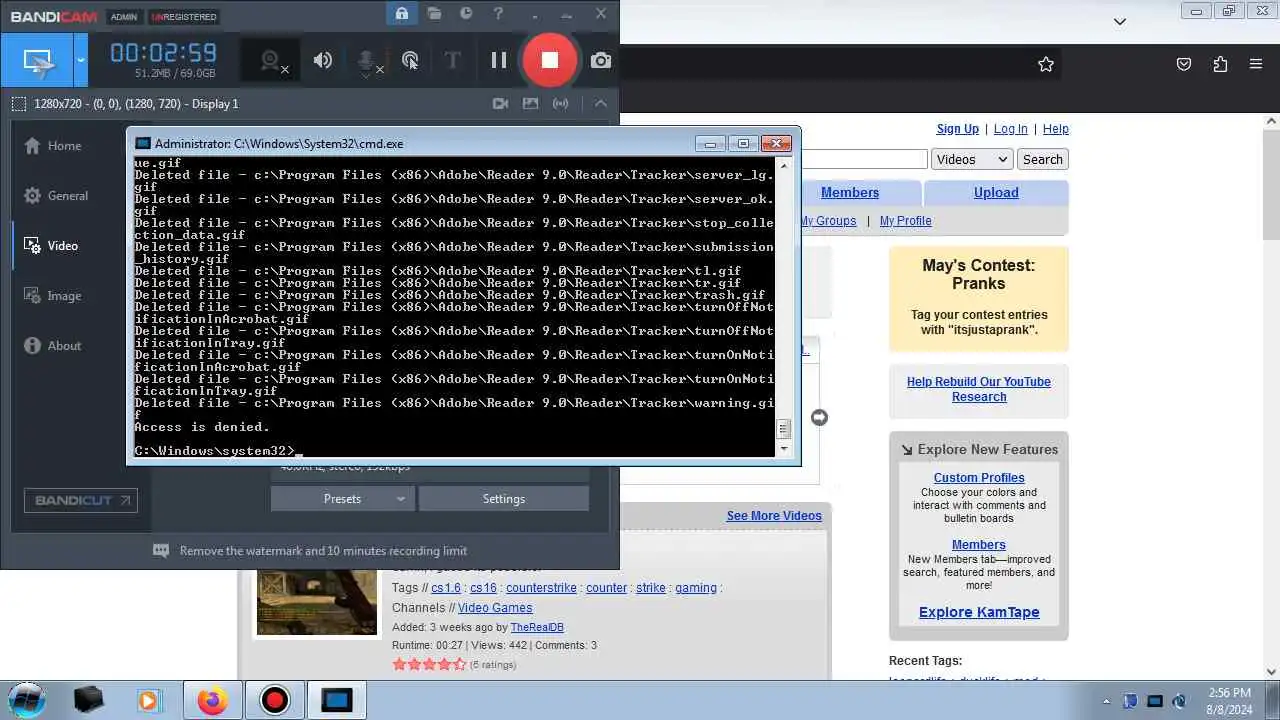This screenshot has height=720, width=1280.
Task: Collapse Bandicam panel with up chevron
Action: pyautogui.click(x=601, y=104)
